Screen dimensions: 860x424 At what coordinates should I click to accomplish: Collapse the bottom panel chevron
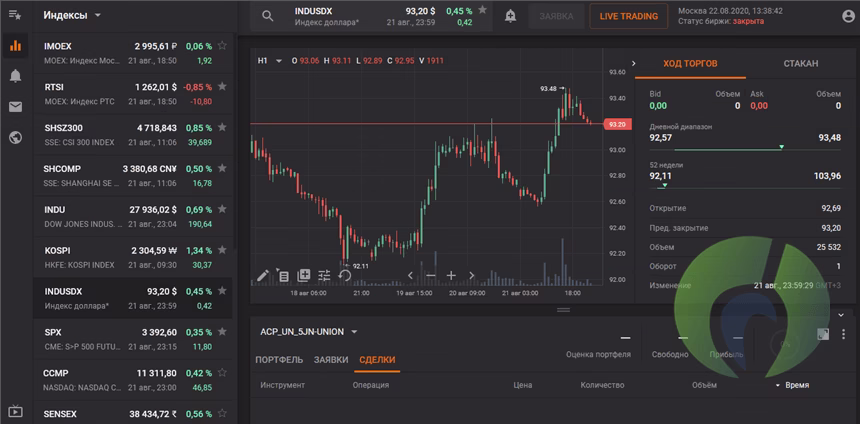(841, 315)
